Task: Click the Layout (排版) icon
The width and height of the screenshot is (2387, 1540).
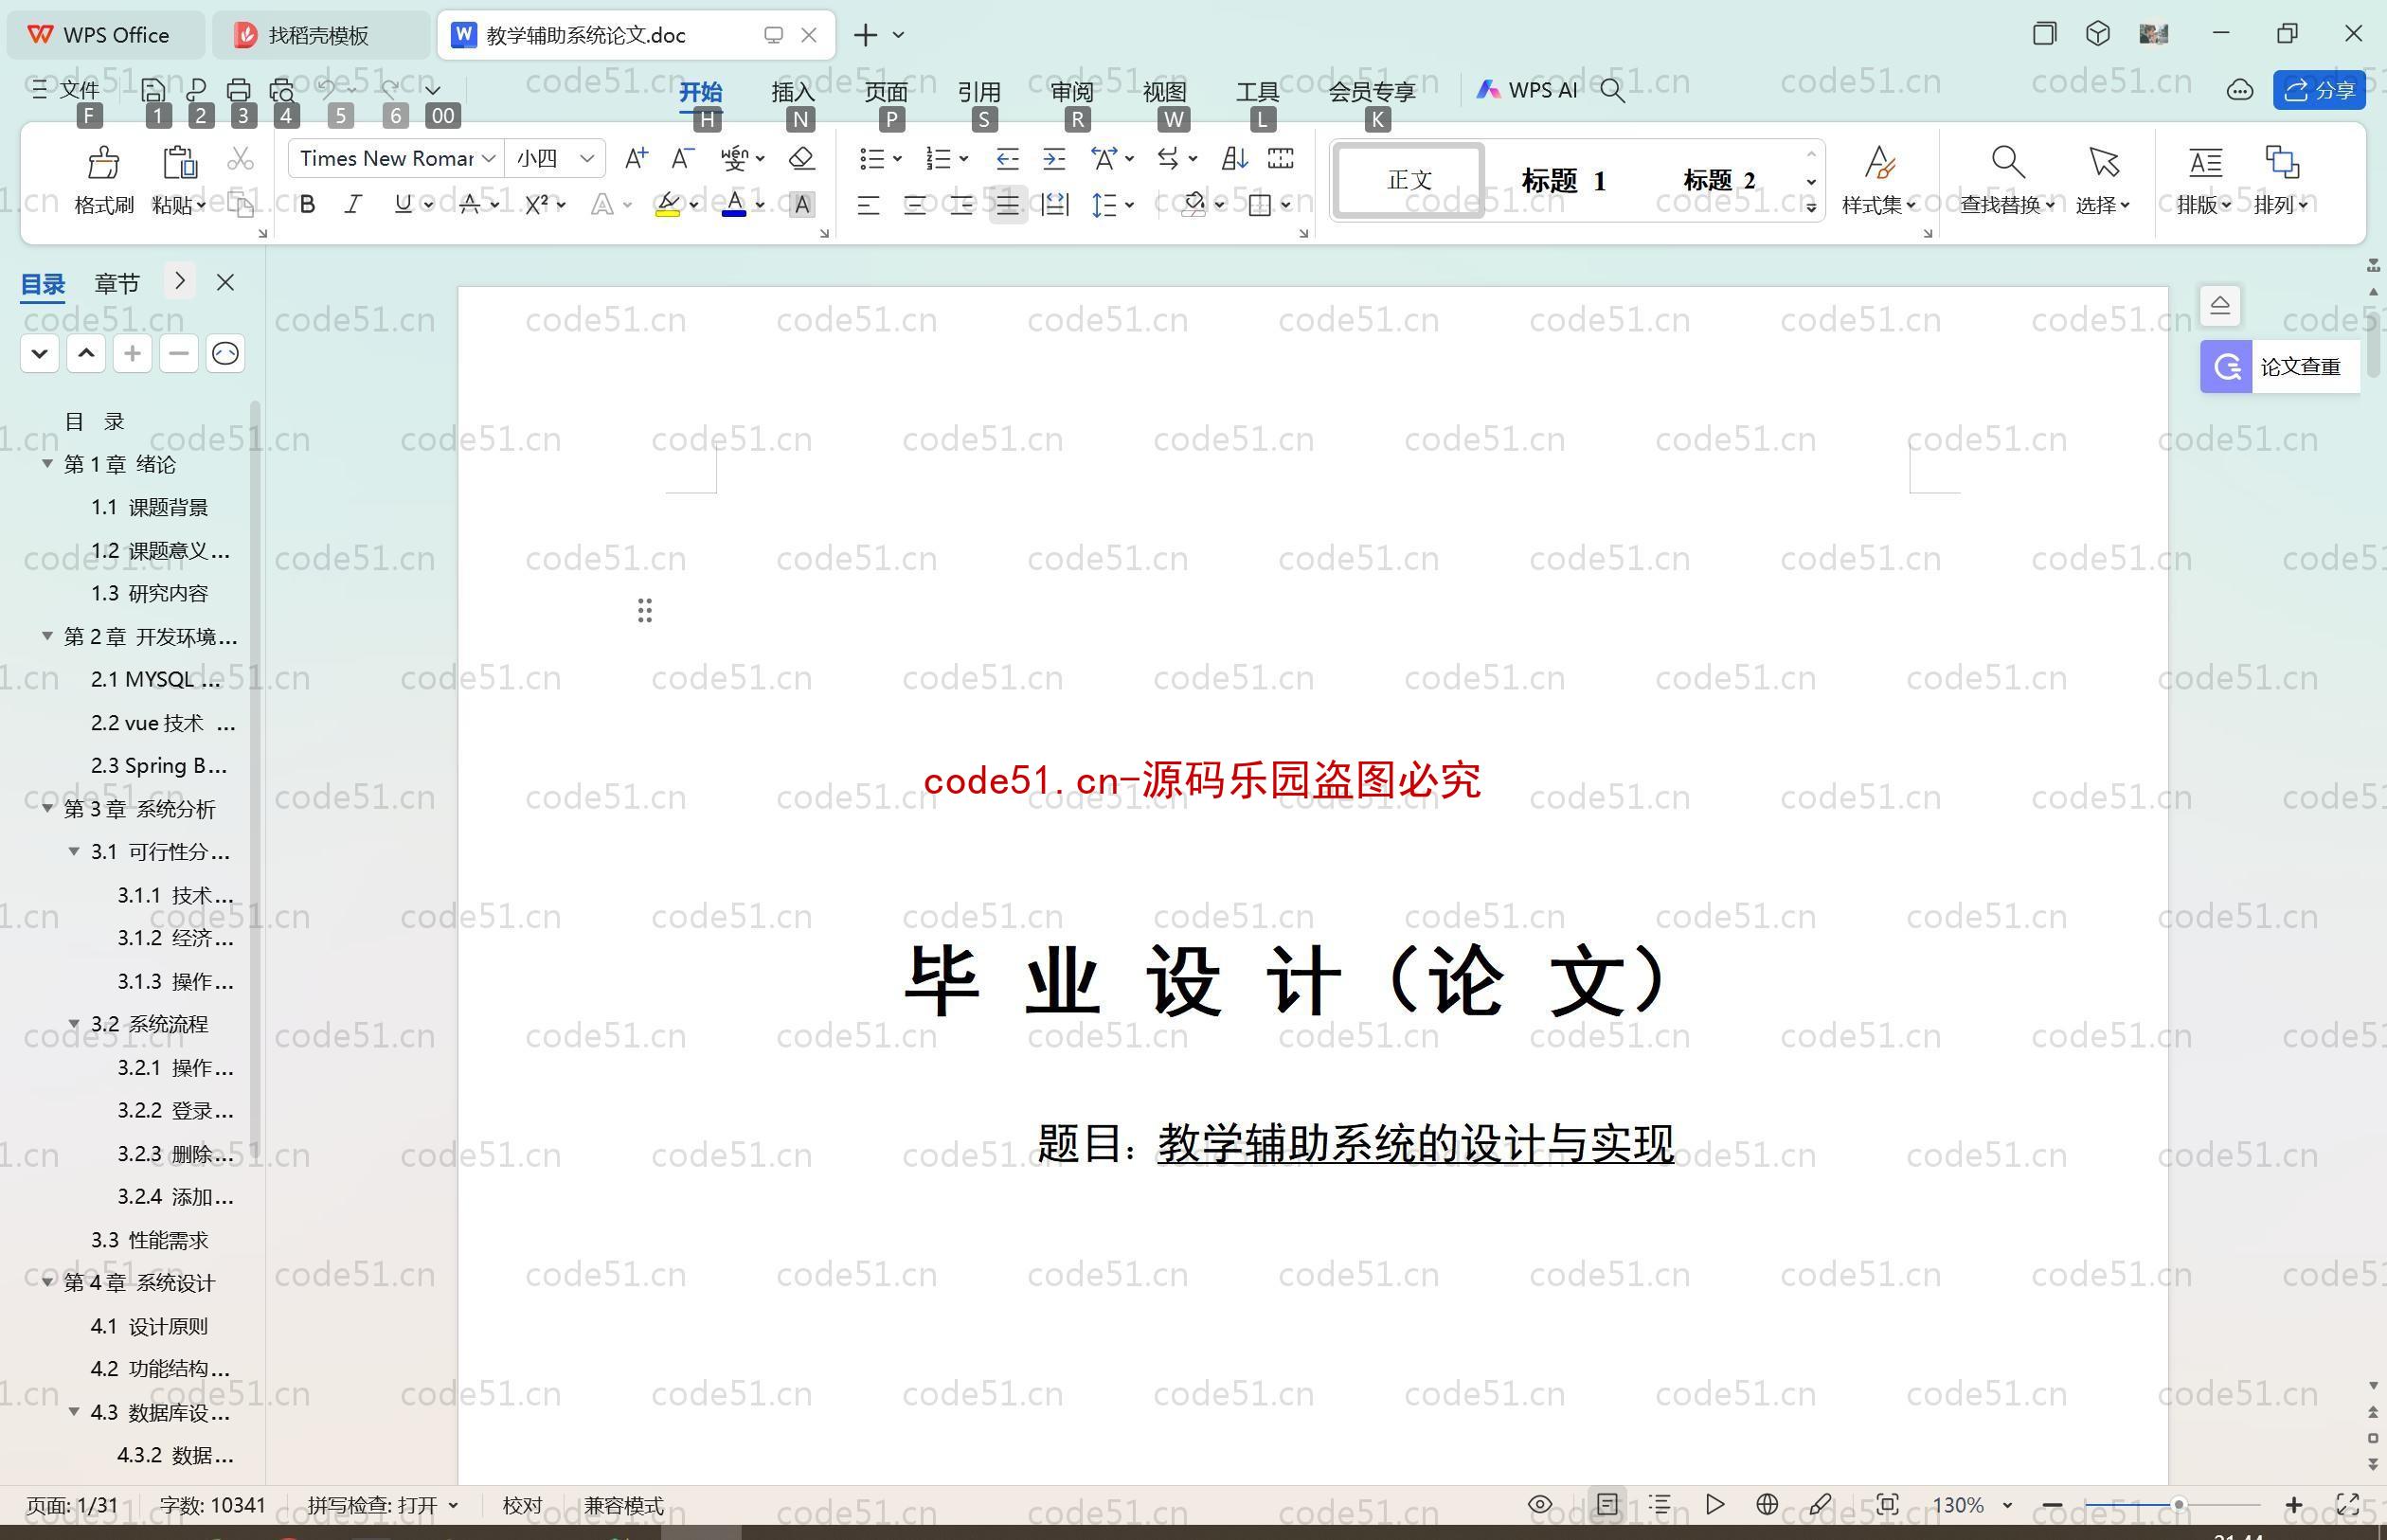Action: click(2205, 162)
